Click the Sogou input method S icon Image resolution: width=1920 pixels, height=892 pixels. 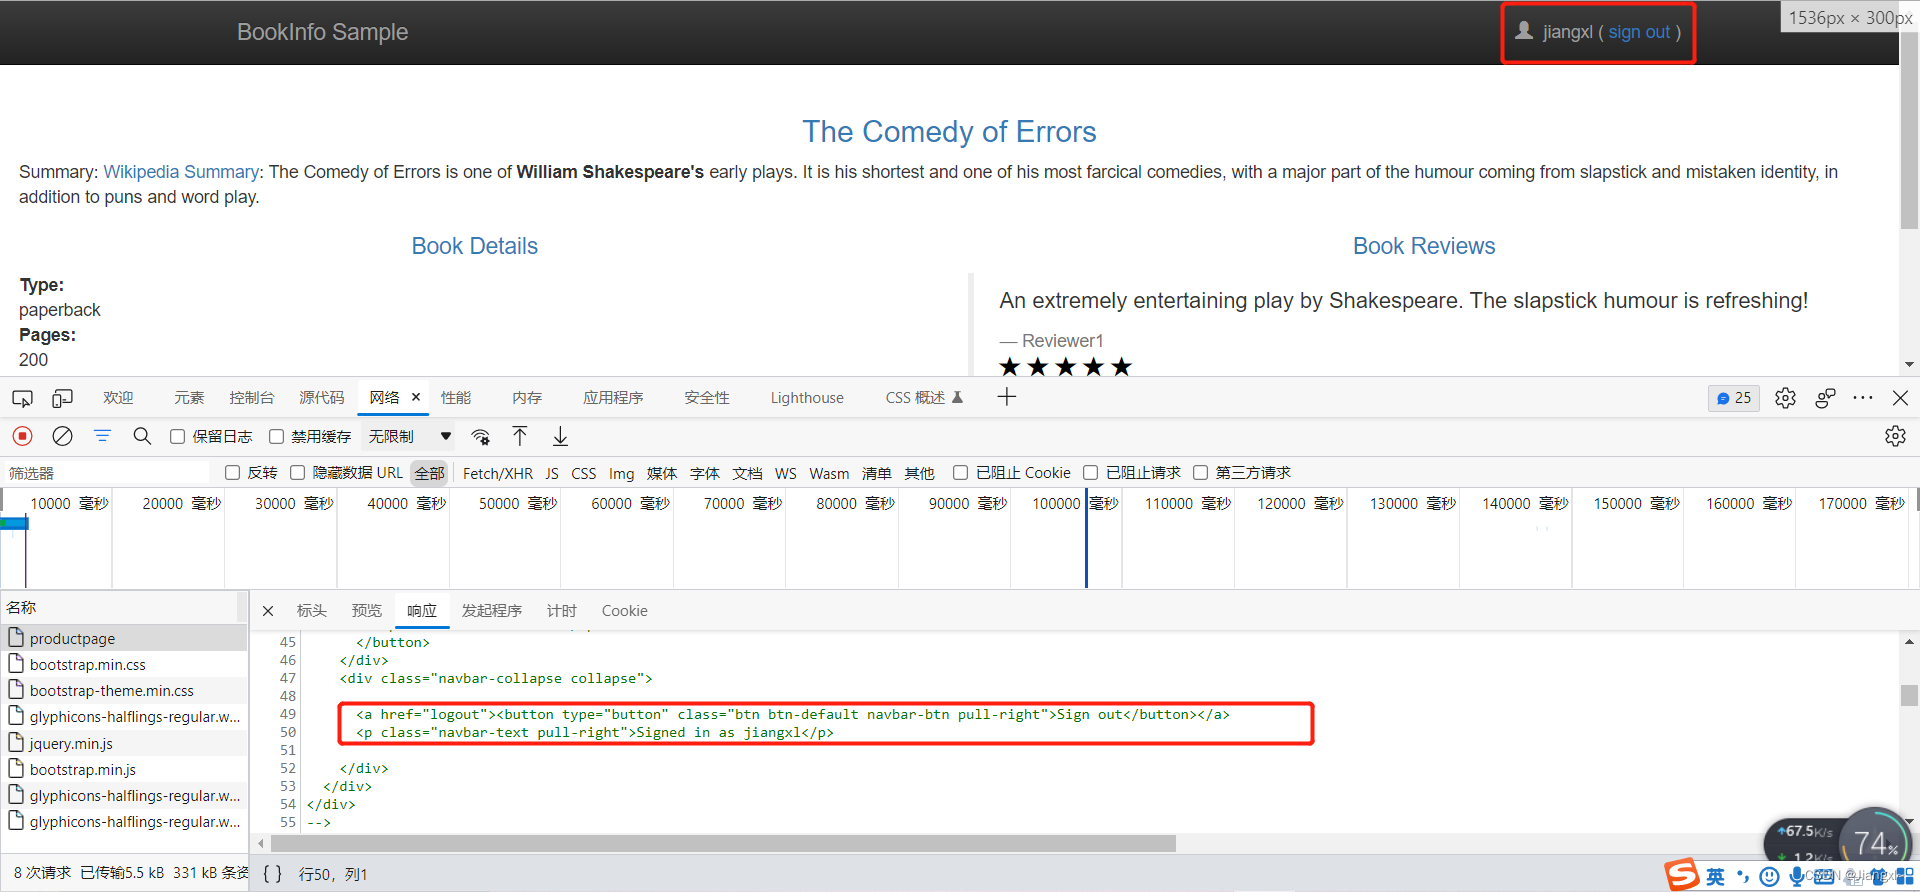point(1681,875)
